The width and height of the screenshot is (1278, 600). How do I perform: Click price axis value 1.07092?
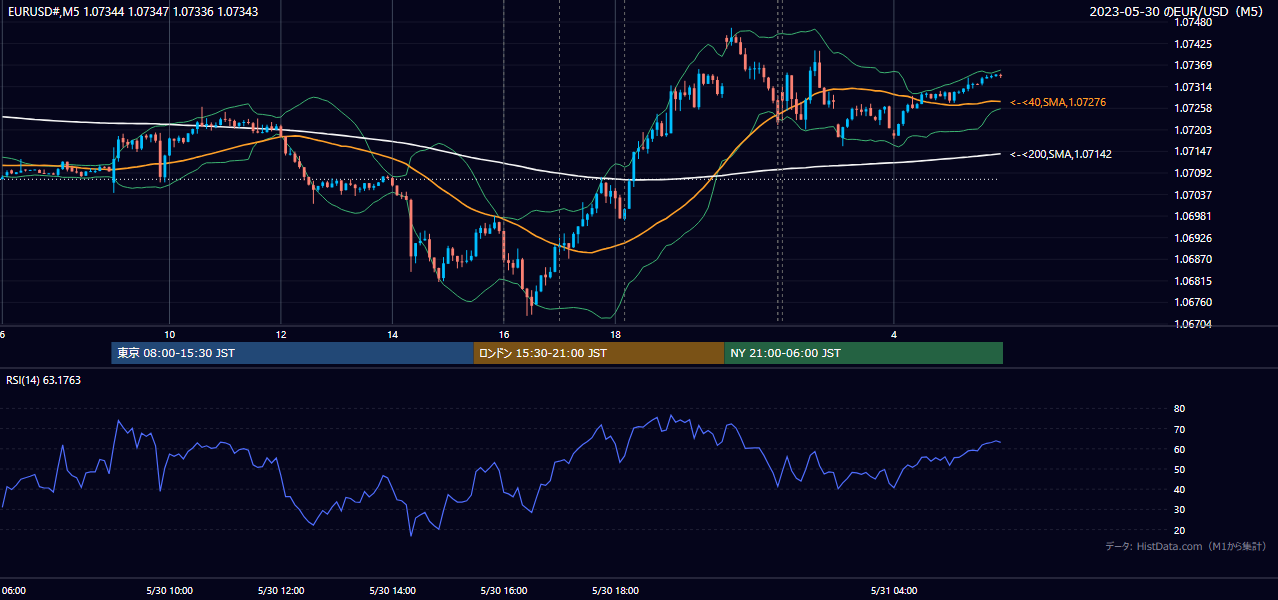click(1194, 173)
